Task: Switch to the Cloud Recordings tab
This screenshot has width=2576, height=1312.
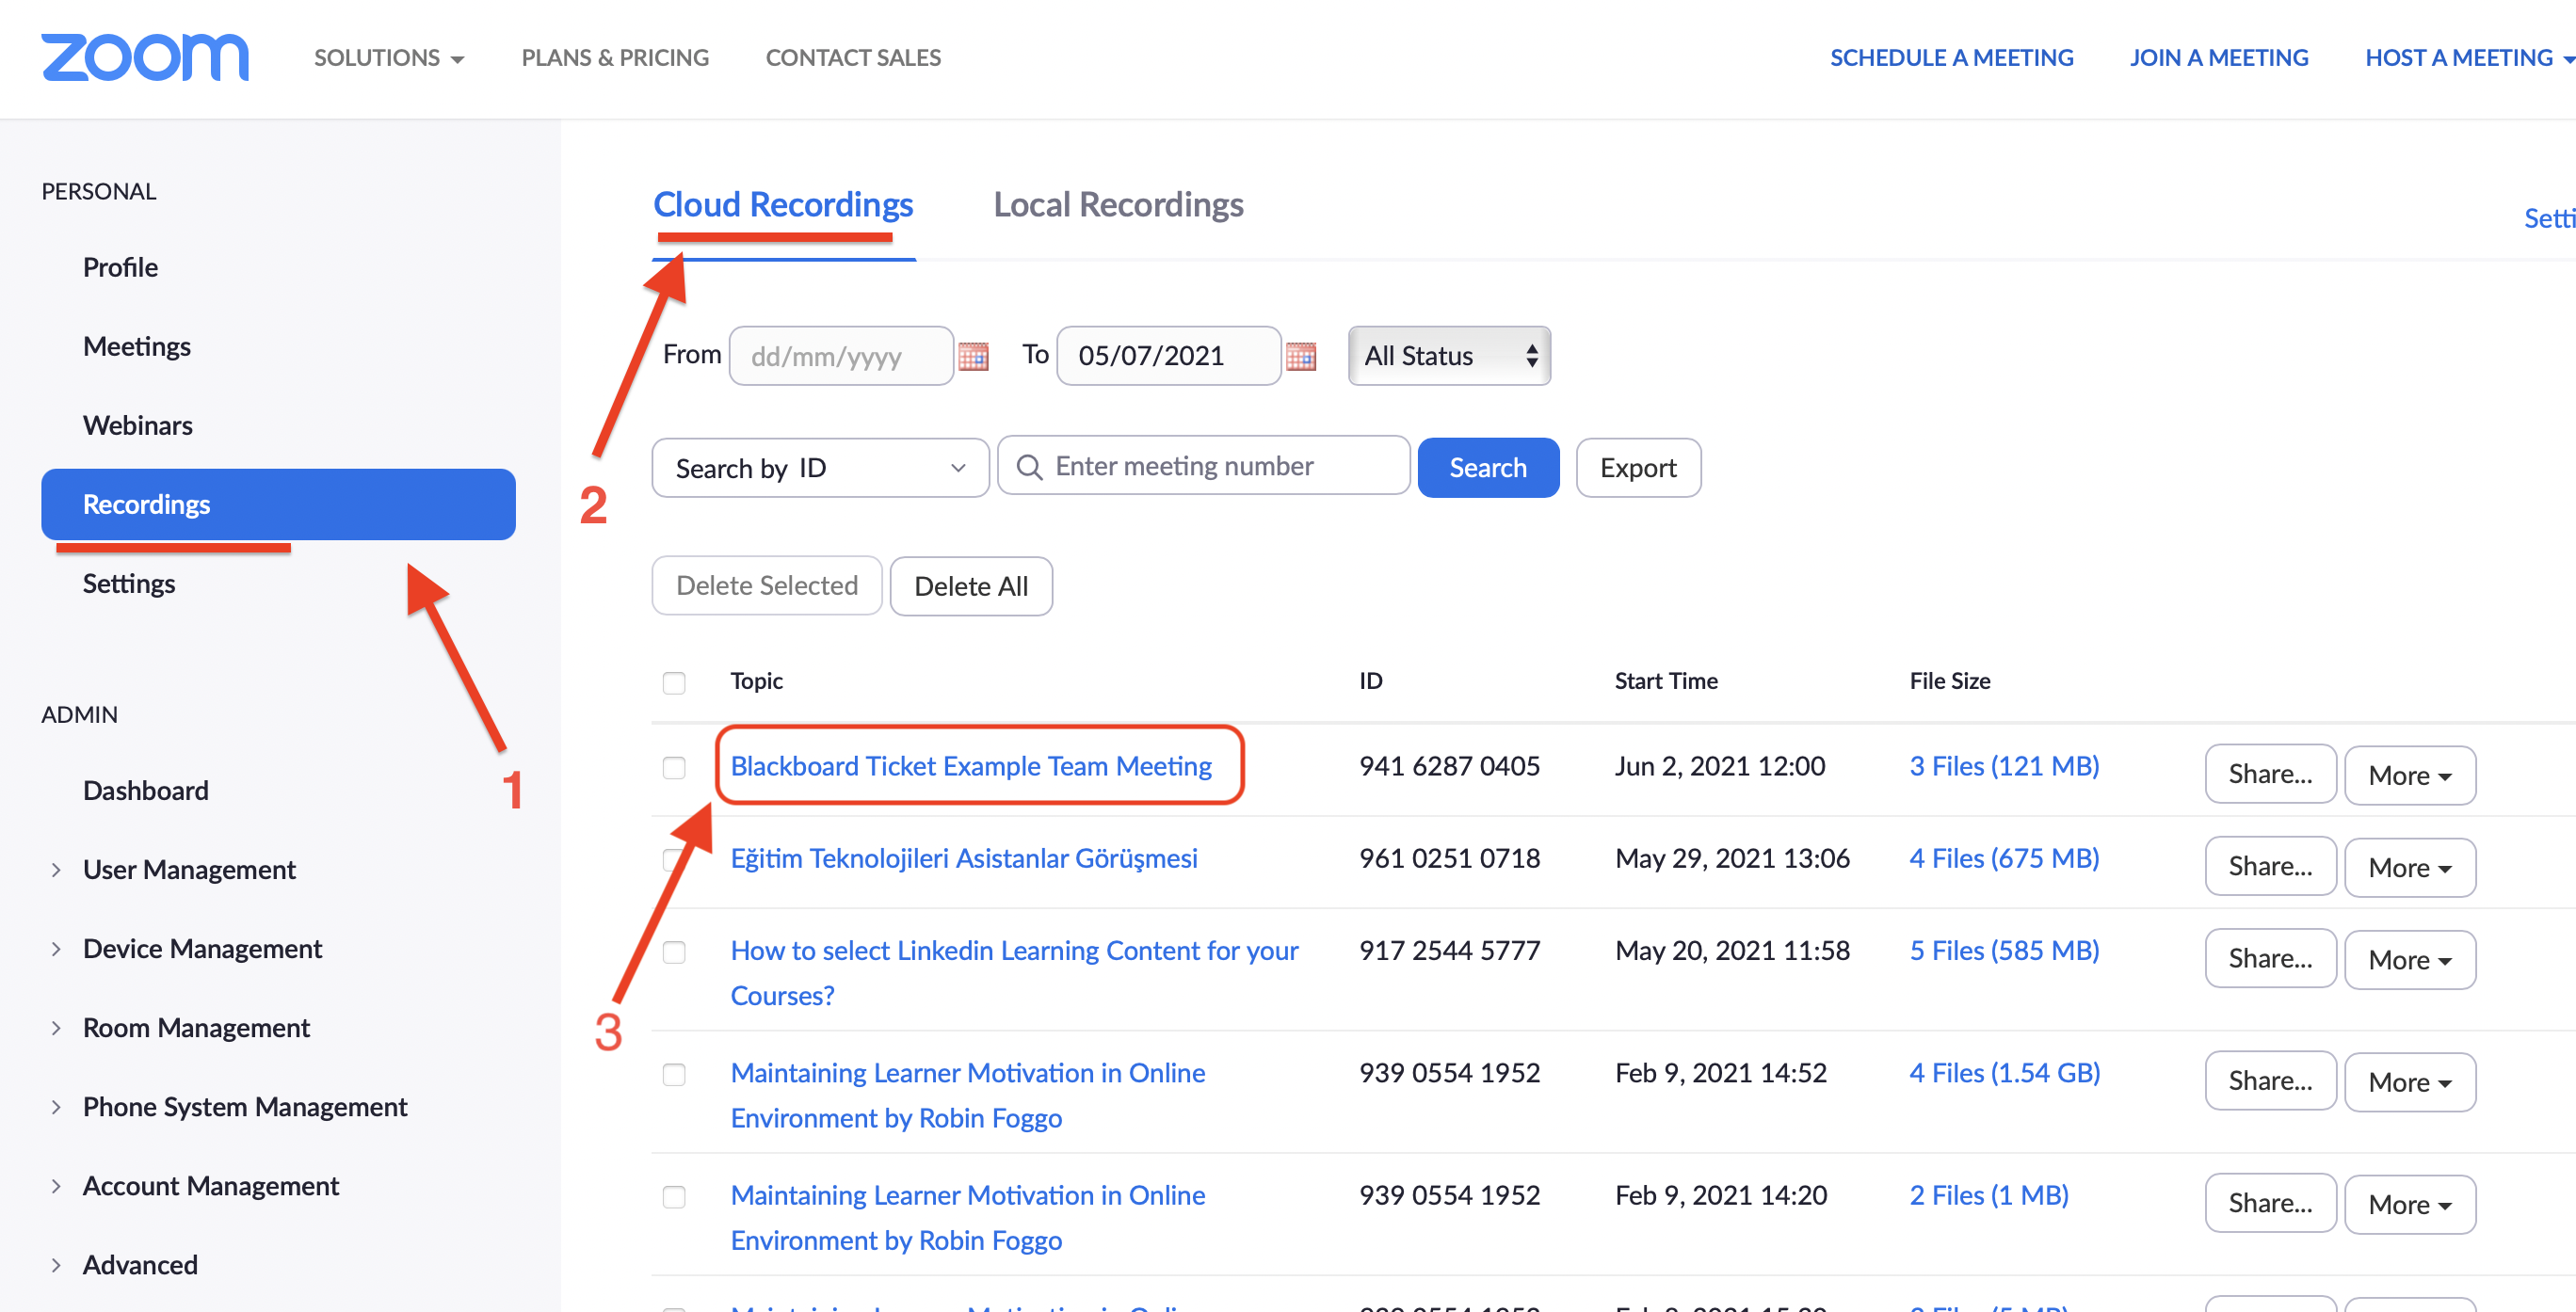Action: tap(783, 205)
